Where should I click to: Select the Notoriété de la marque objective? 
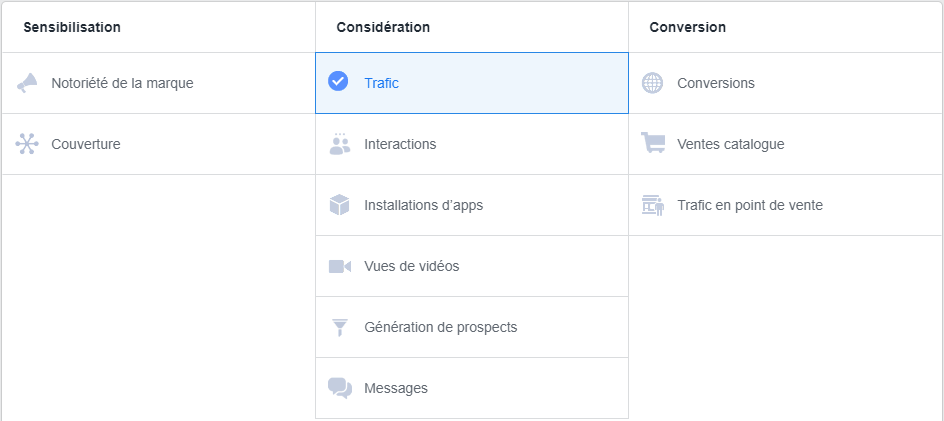[122, 83]
